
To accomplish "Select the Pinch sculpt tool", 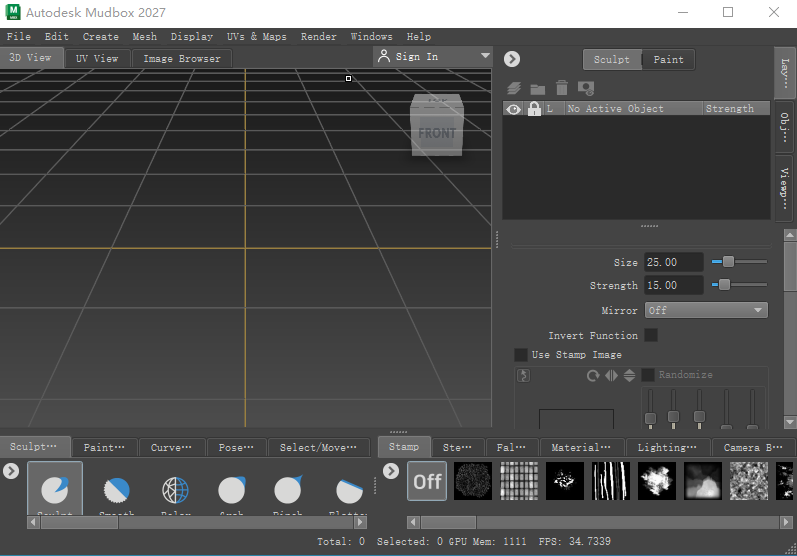I will point(288,489).
